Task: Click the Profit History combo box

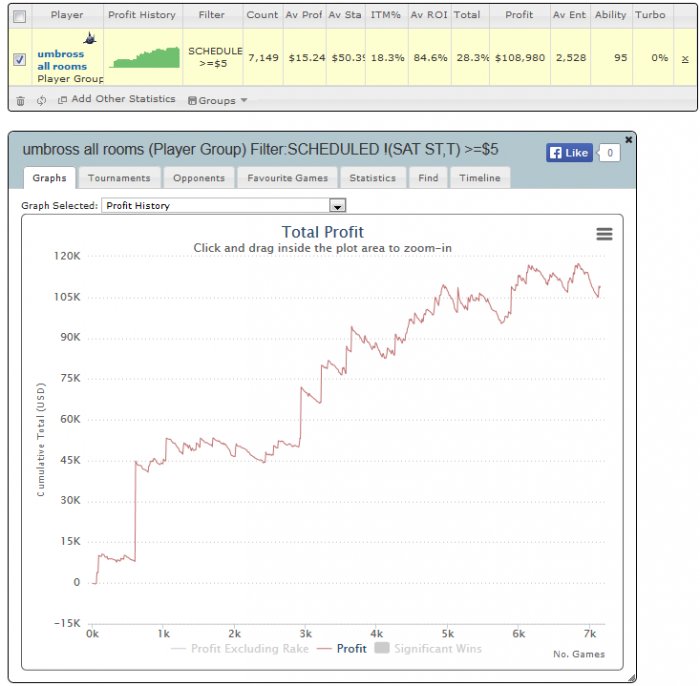Action: tap(224, 206)
